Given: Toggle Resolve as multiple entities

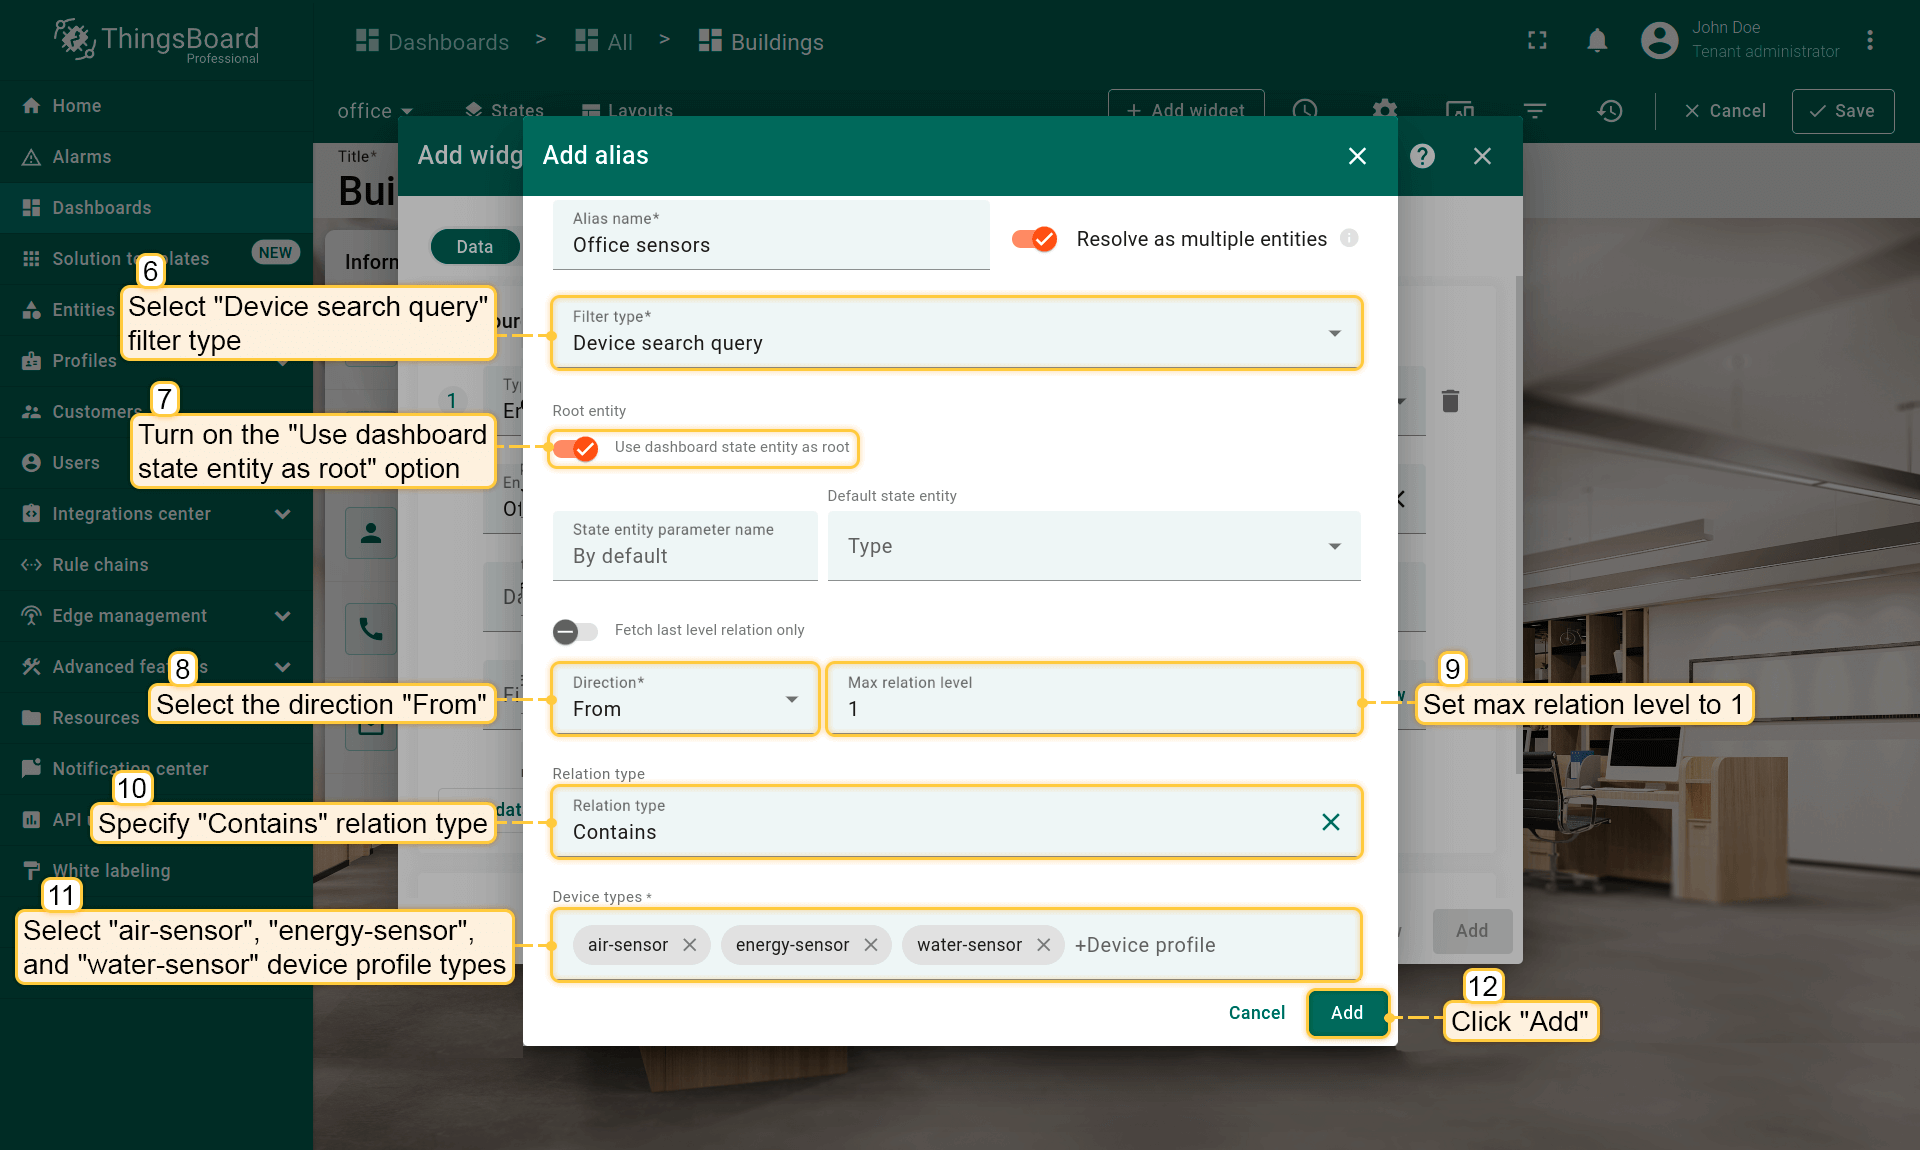Looking at the screenshot, I should click(1035, 239).
